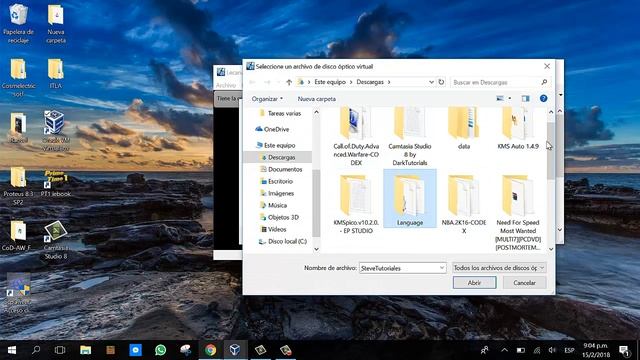The image size is (640, 360).
Task: Select the Nueva carpeta desktop folder
Action: 56,23
